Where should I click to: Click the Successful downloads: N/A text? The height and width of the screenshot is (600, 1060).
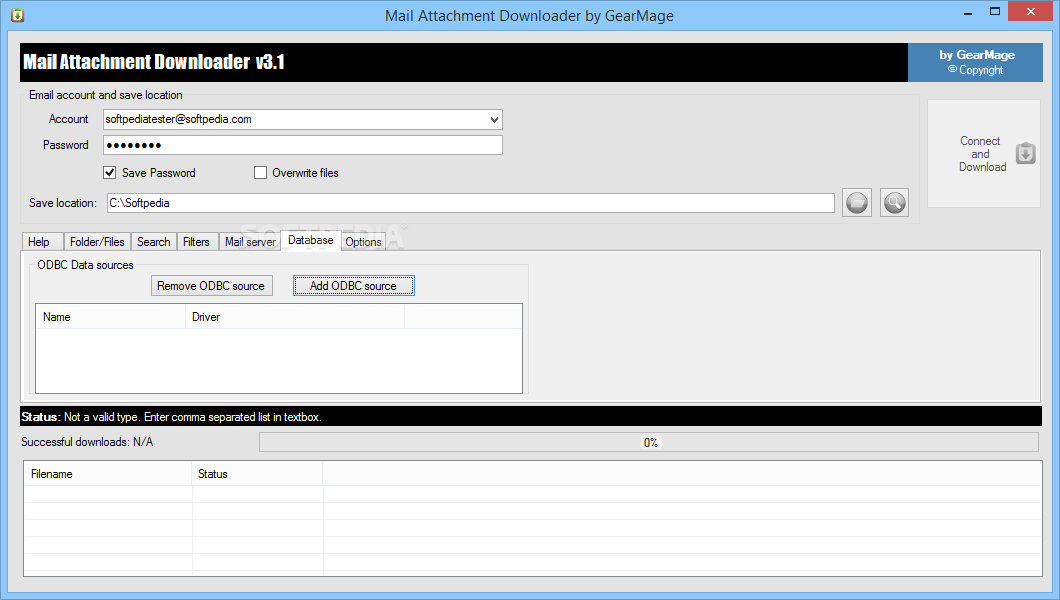coord(87,442)
